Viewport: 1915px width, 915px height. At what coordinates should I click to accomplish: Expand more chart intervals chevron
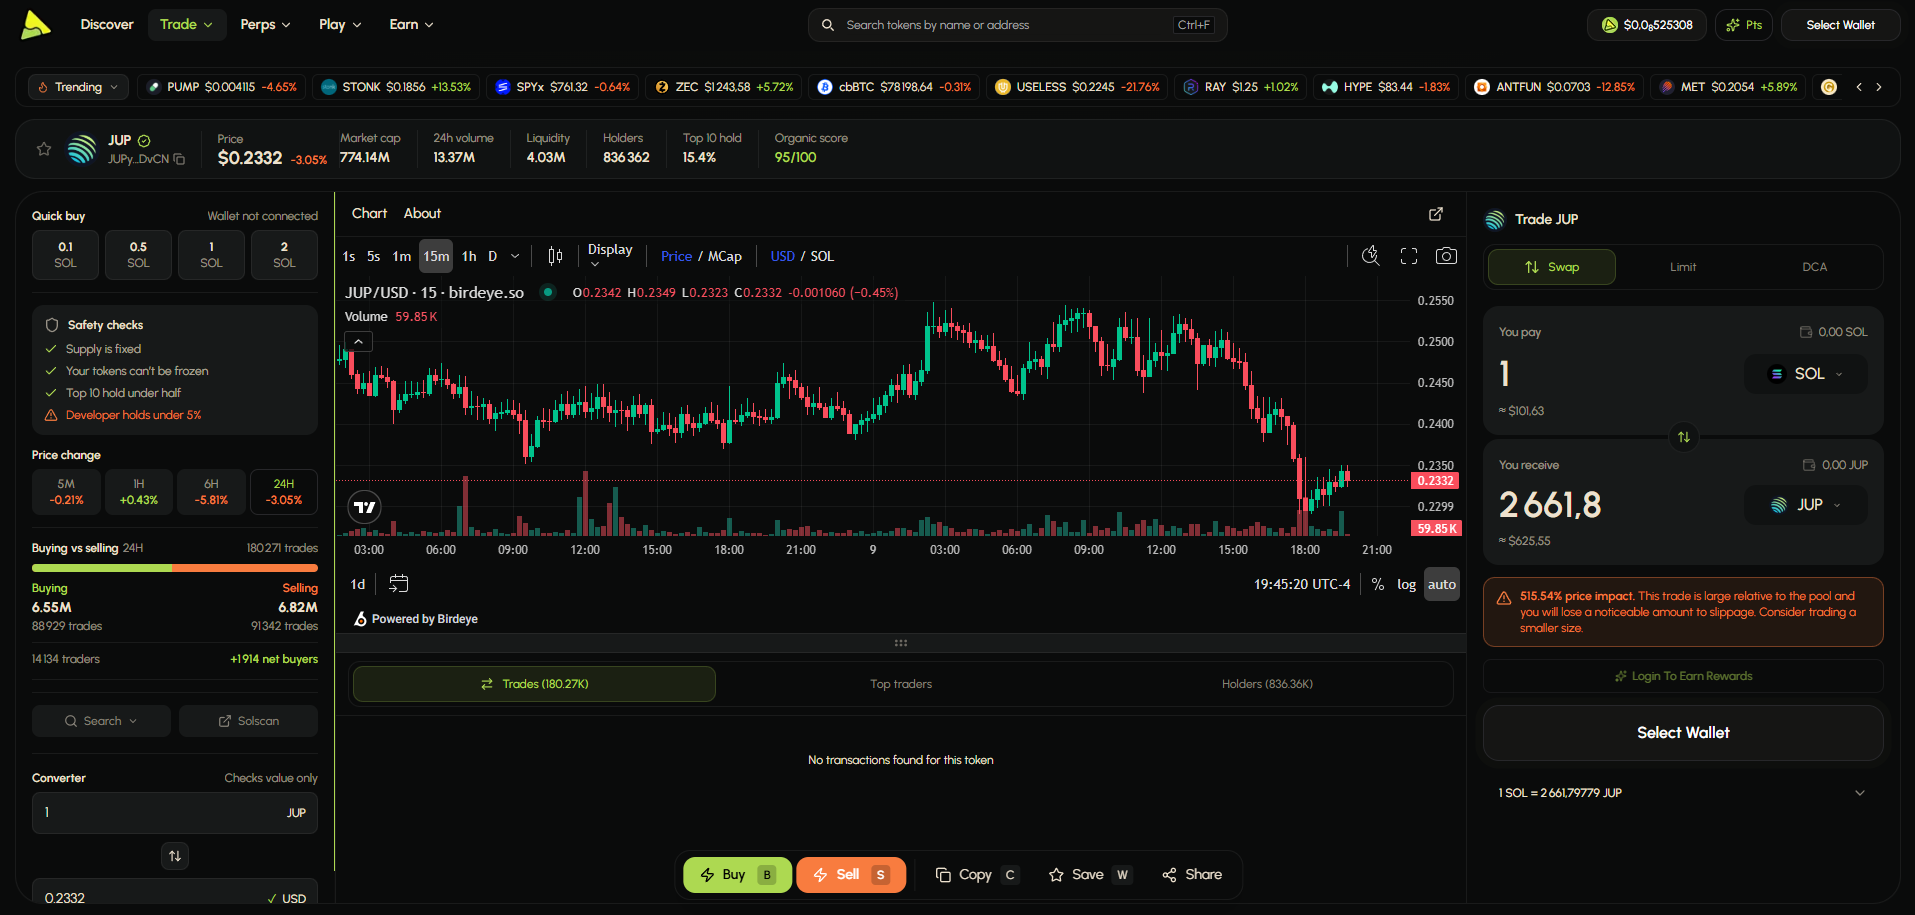[515, 256]
